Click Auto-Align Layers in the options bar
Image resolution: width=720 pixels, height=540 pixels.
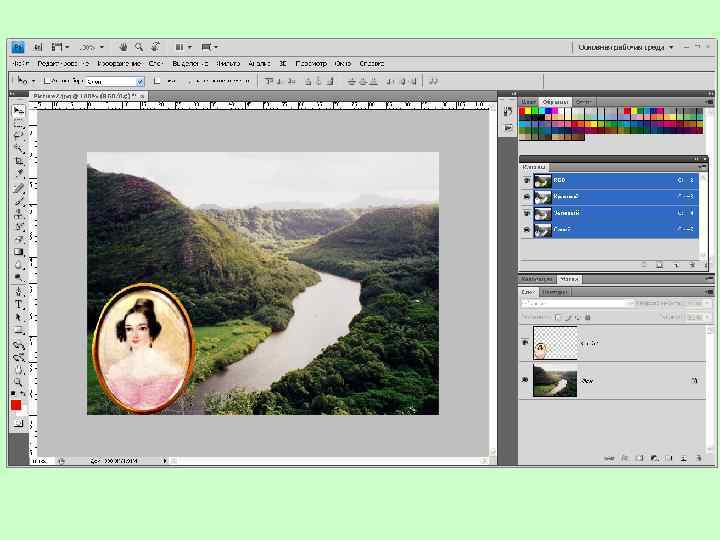(433, 81)
